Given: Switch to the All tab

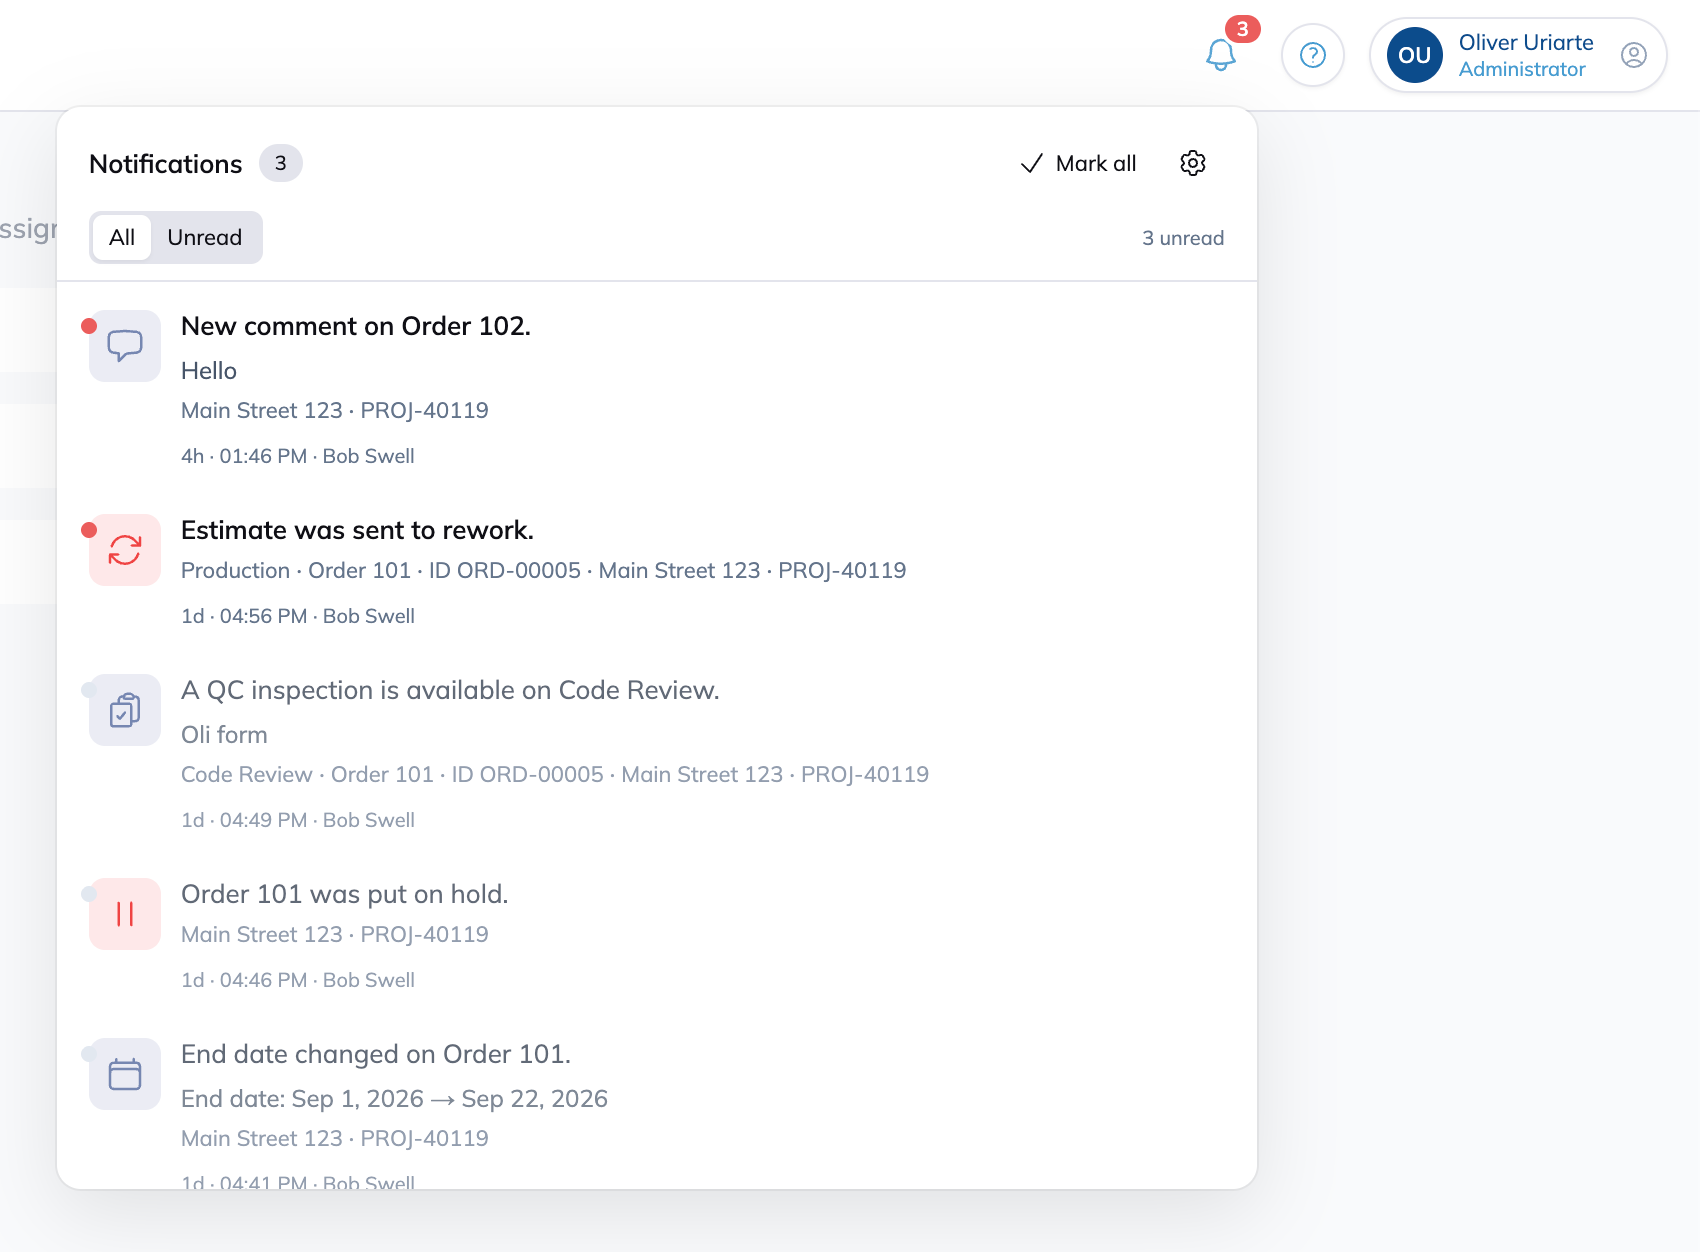Looking at the screenshot, I should pyautogui.click(x=122, y=237).
